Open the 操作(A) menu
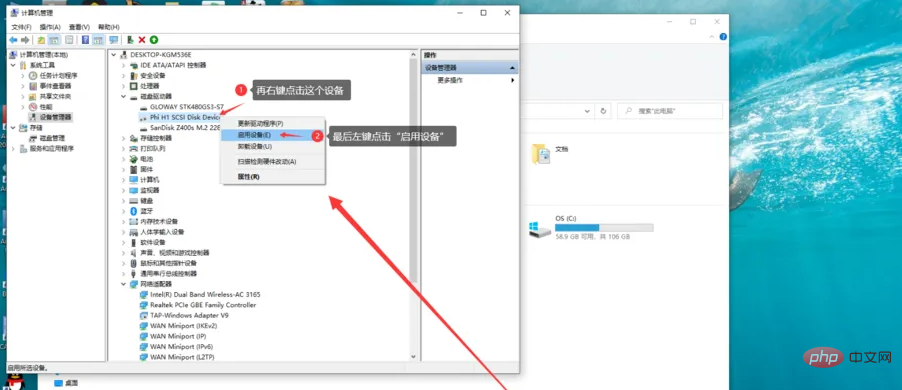Image resolution: width=902 pixels, height=390 pixels. (x=50, y=27)
